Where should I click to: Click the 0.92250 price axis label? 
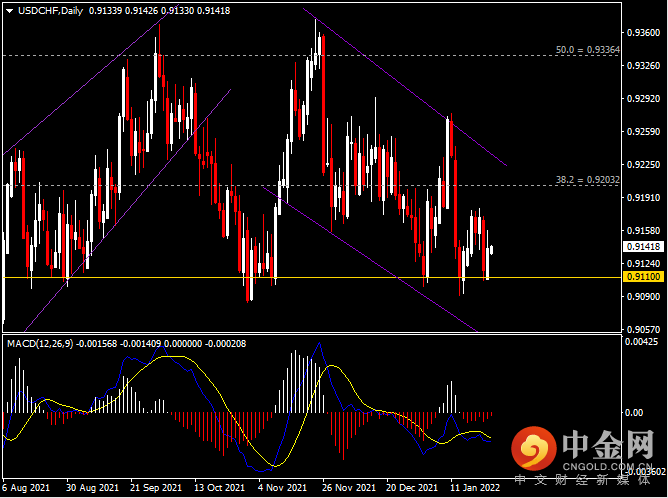tap(643, 164)
